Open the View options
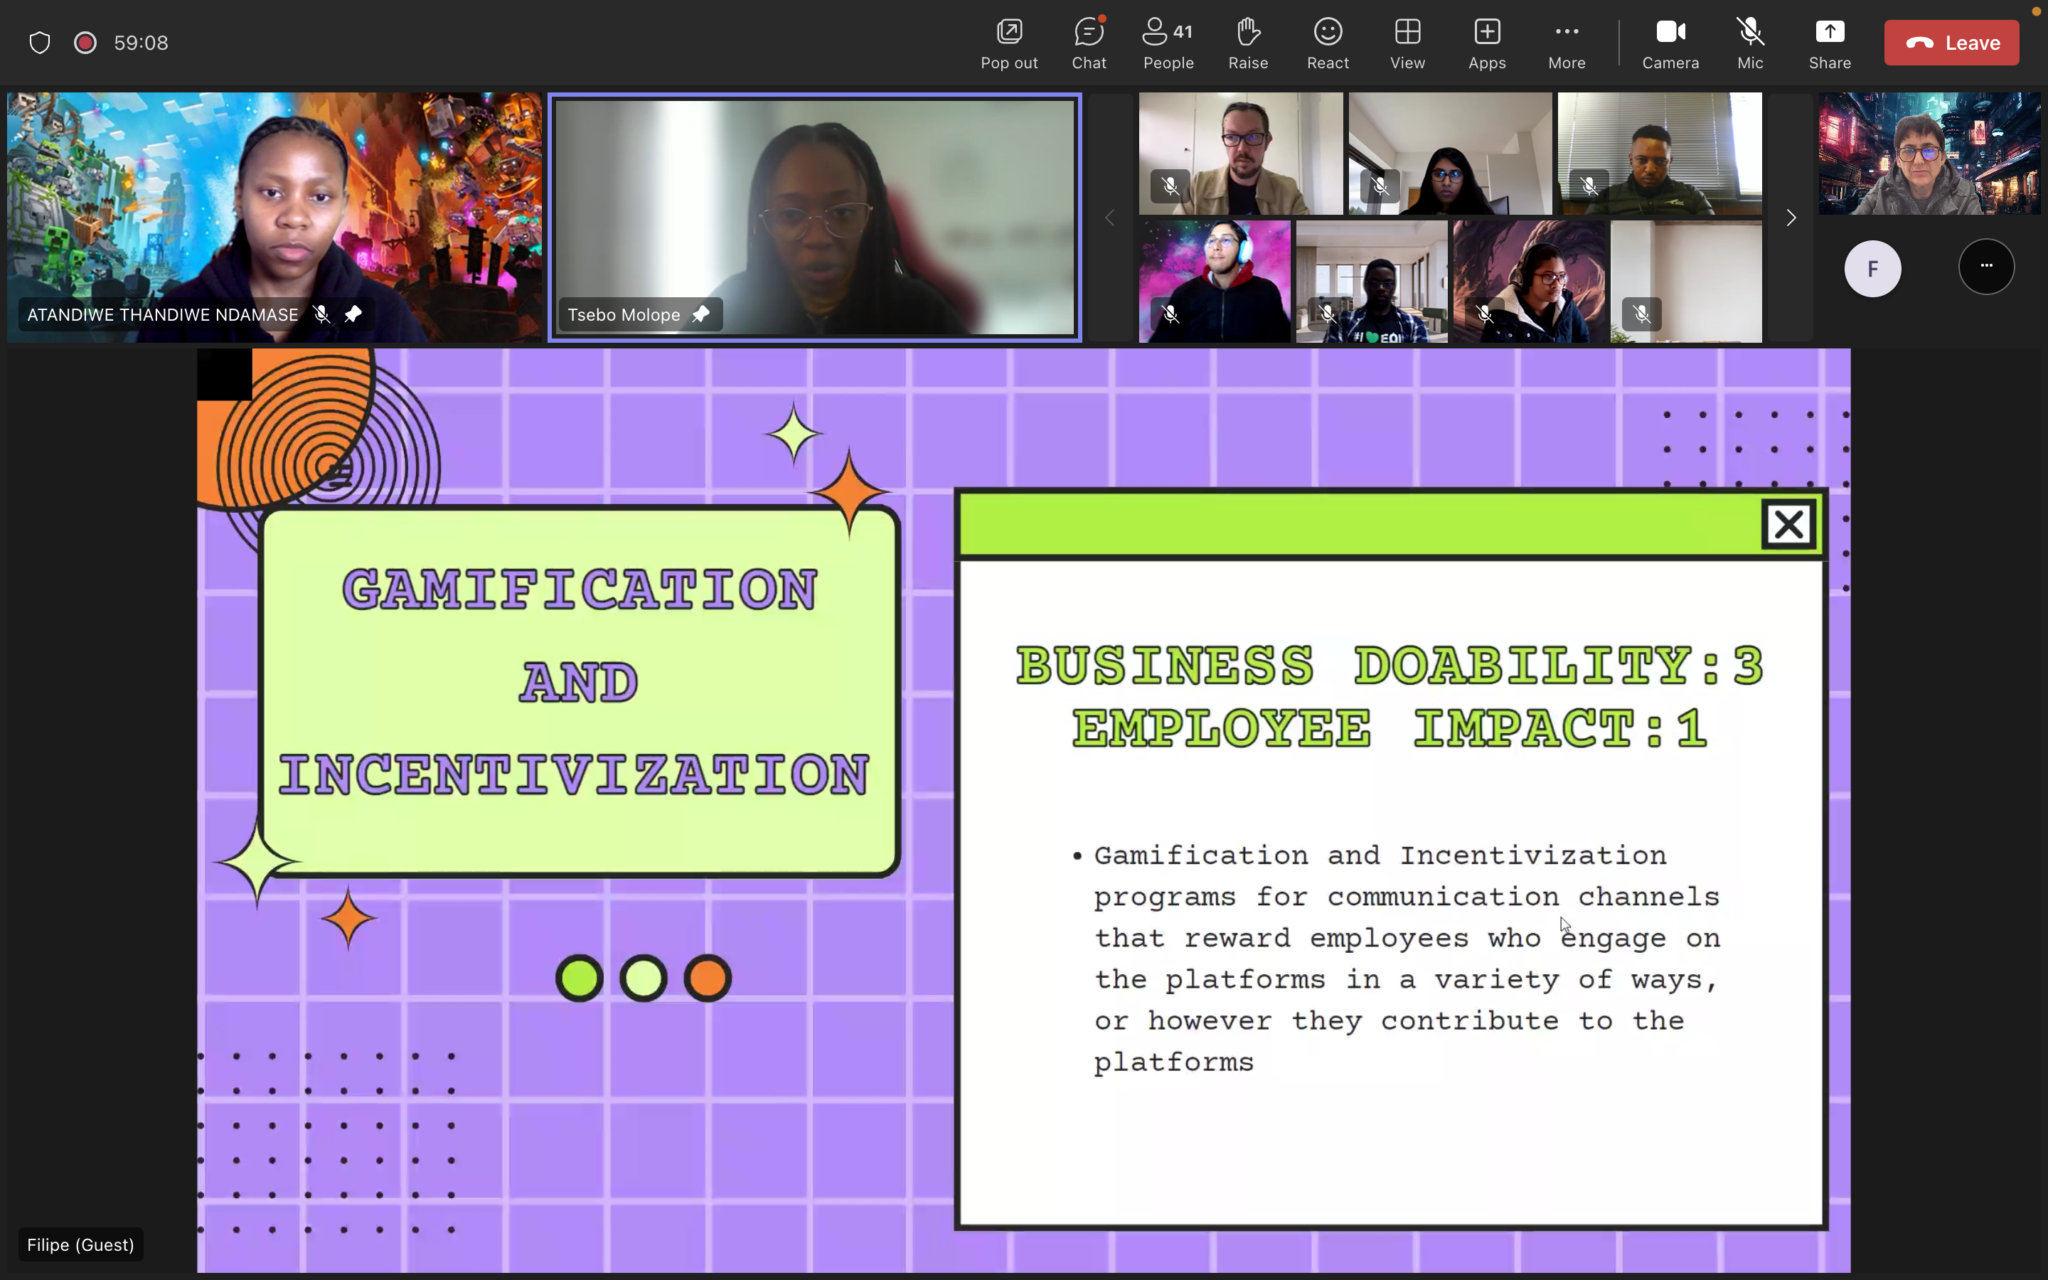 (x=1405, y=42)
